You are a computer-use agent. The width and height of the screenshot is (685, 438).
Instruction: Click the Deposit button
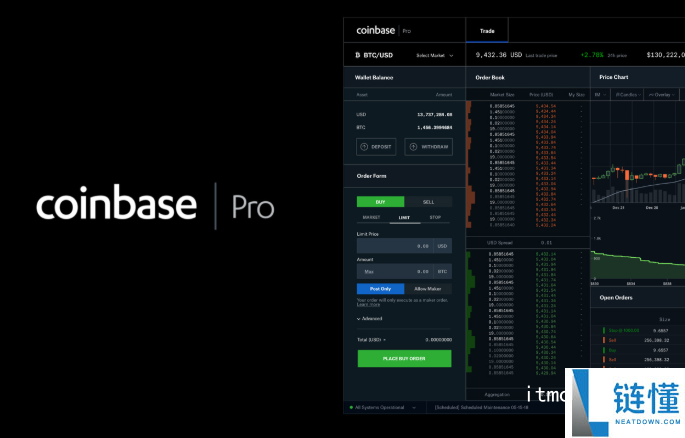pos(376,147)
